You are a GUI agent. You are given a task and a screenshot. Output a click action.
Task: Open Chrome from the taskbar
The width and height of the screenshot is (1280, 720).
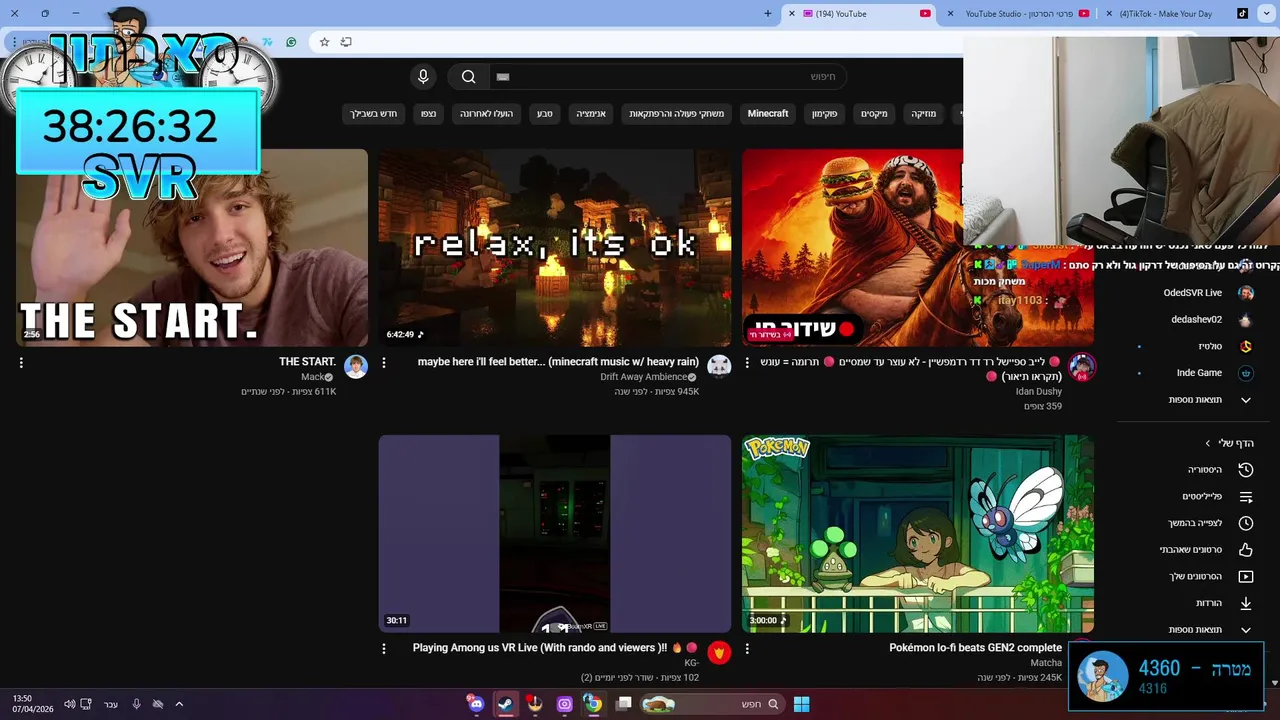tap(593, 704)
